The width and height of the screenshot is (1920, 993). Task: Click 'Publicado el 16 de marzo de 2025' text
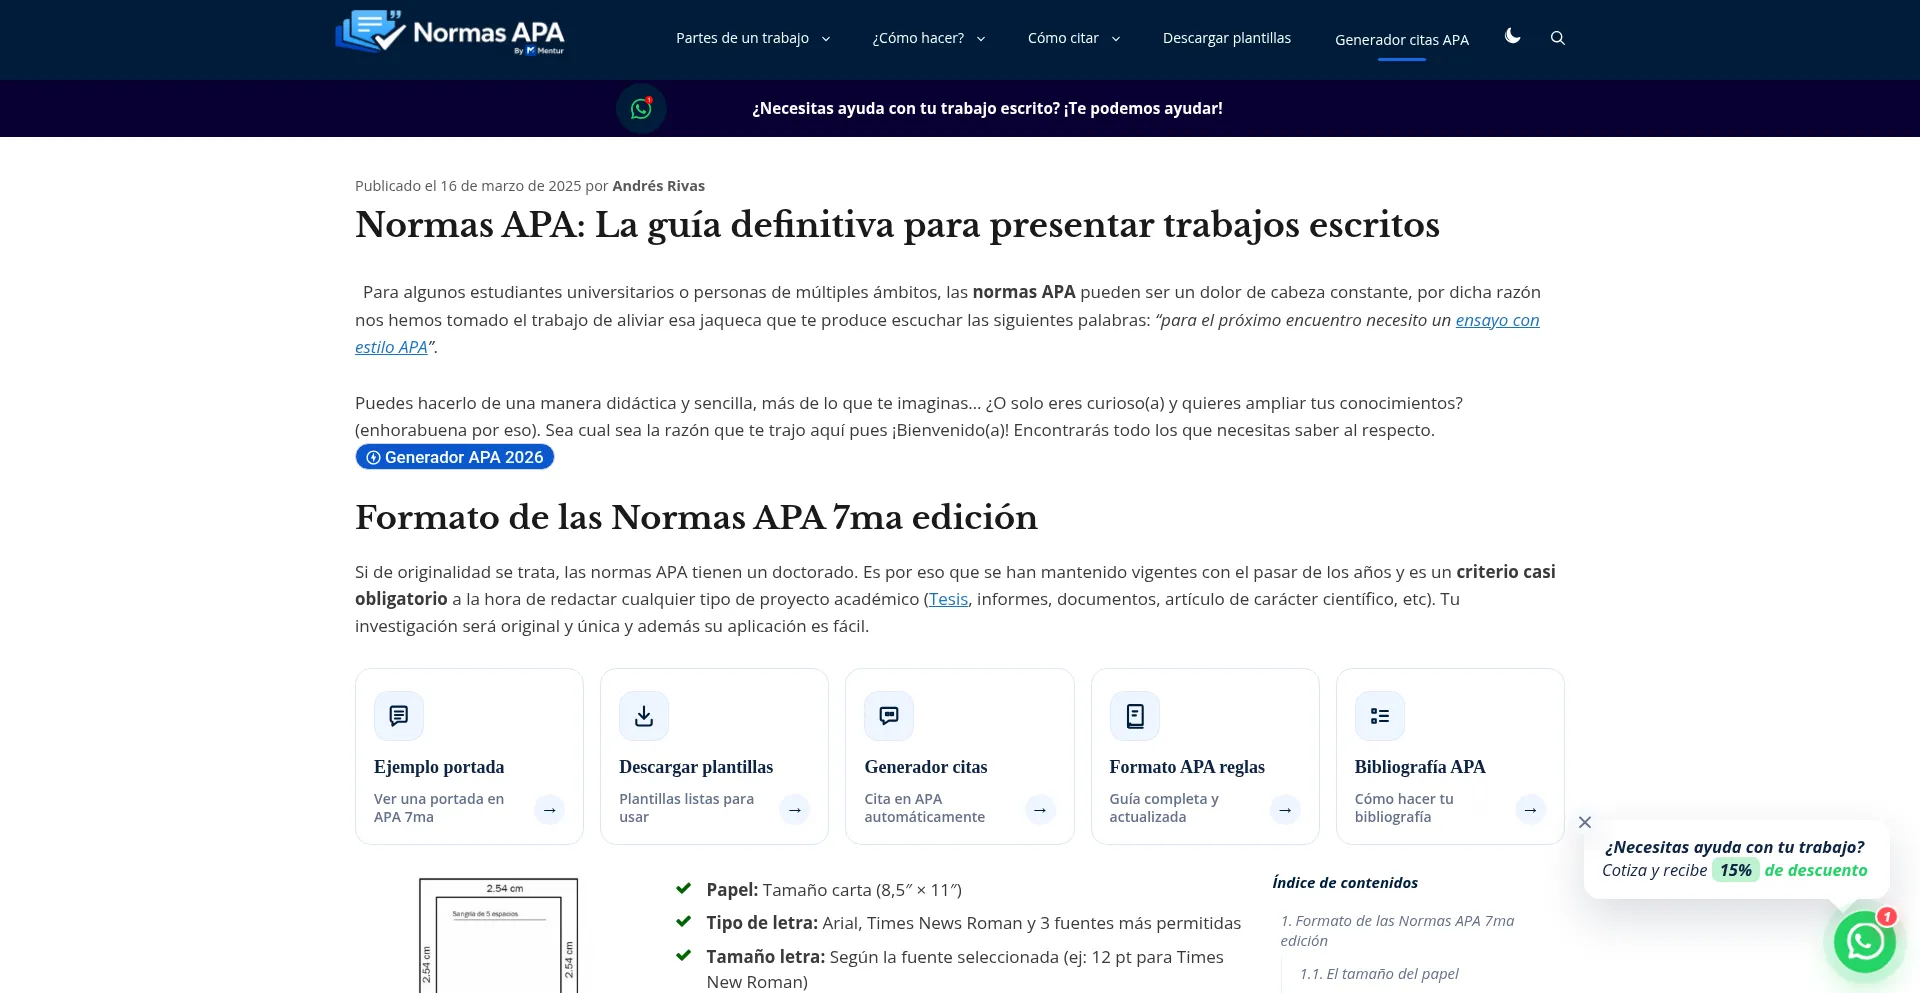click(x=468, y=186)
